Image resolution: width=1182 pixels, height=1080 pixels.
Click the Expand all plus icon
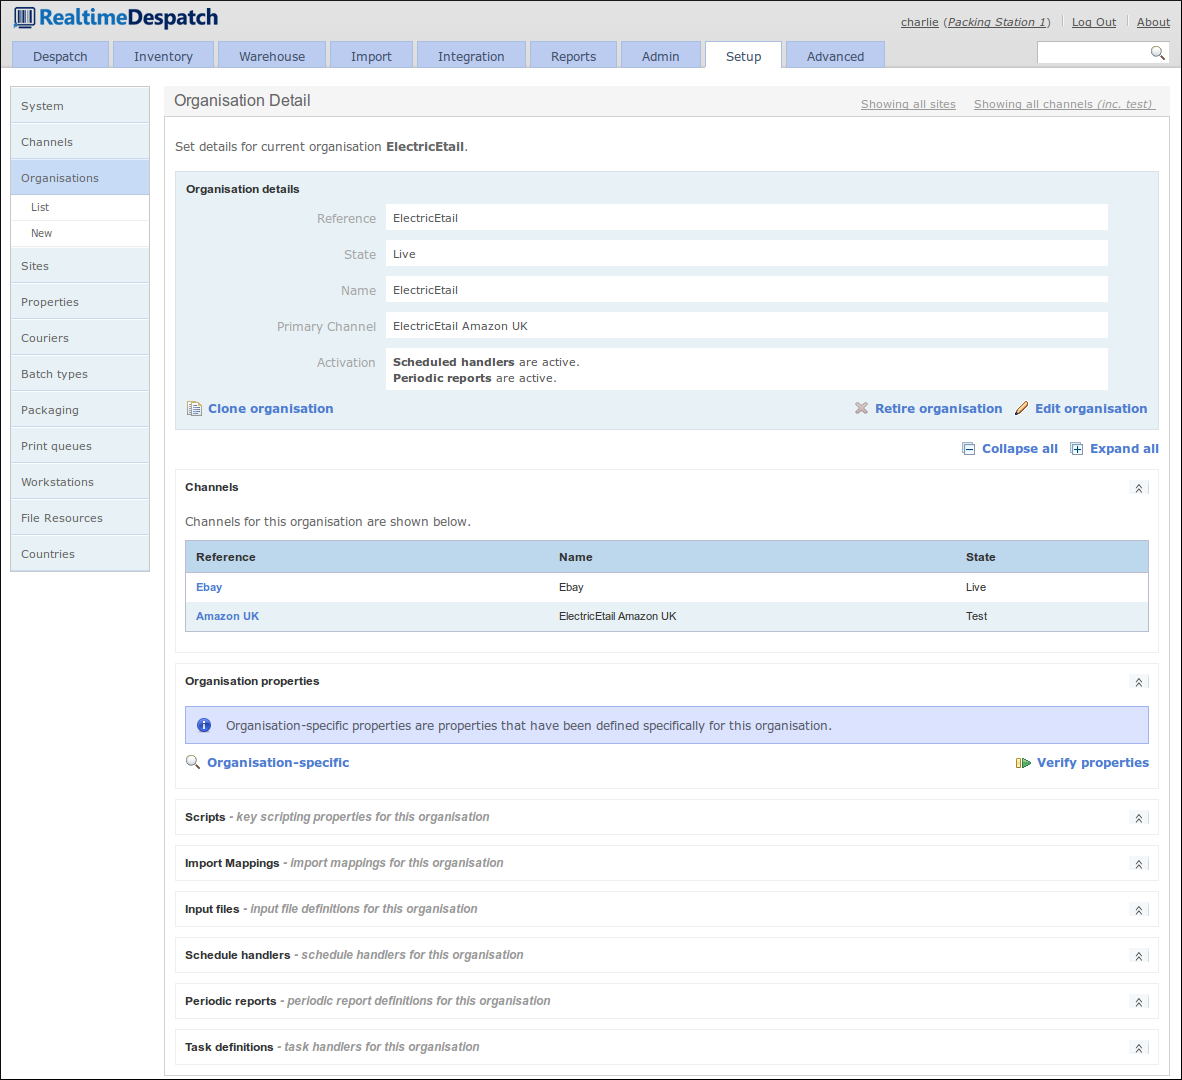pos(1077,449)
